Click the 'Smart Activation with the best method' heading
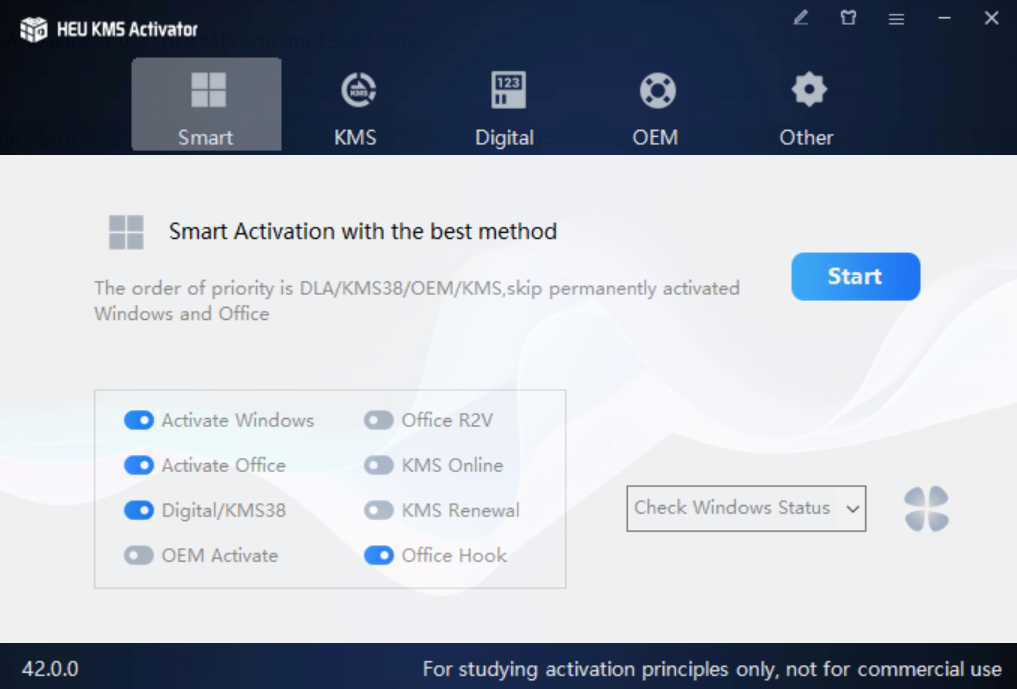 pyautogui.click(x=363, y=232)
